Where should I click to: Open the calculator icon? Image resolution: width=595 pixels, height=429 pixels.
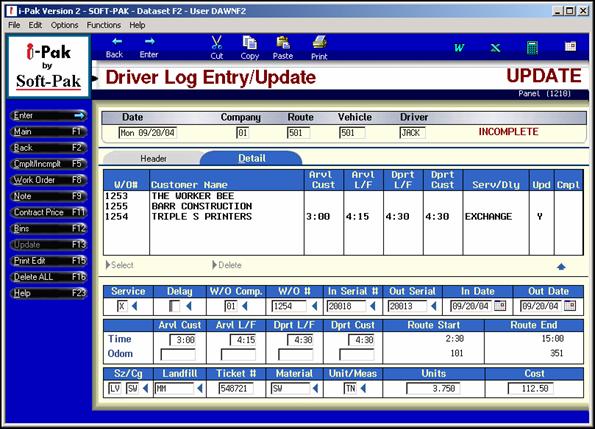532,48
